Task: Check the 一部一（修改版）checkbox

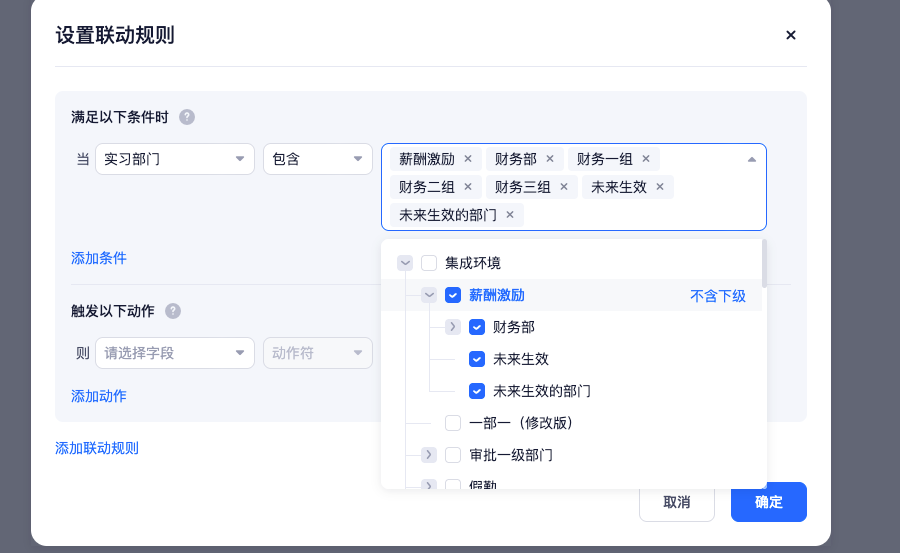Action: [x=453, y=423]
